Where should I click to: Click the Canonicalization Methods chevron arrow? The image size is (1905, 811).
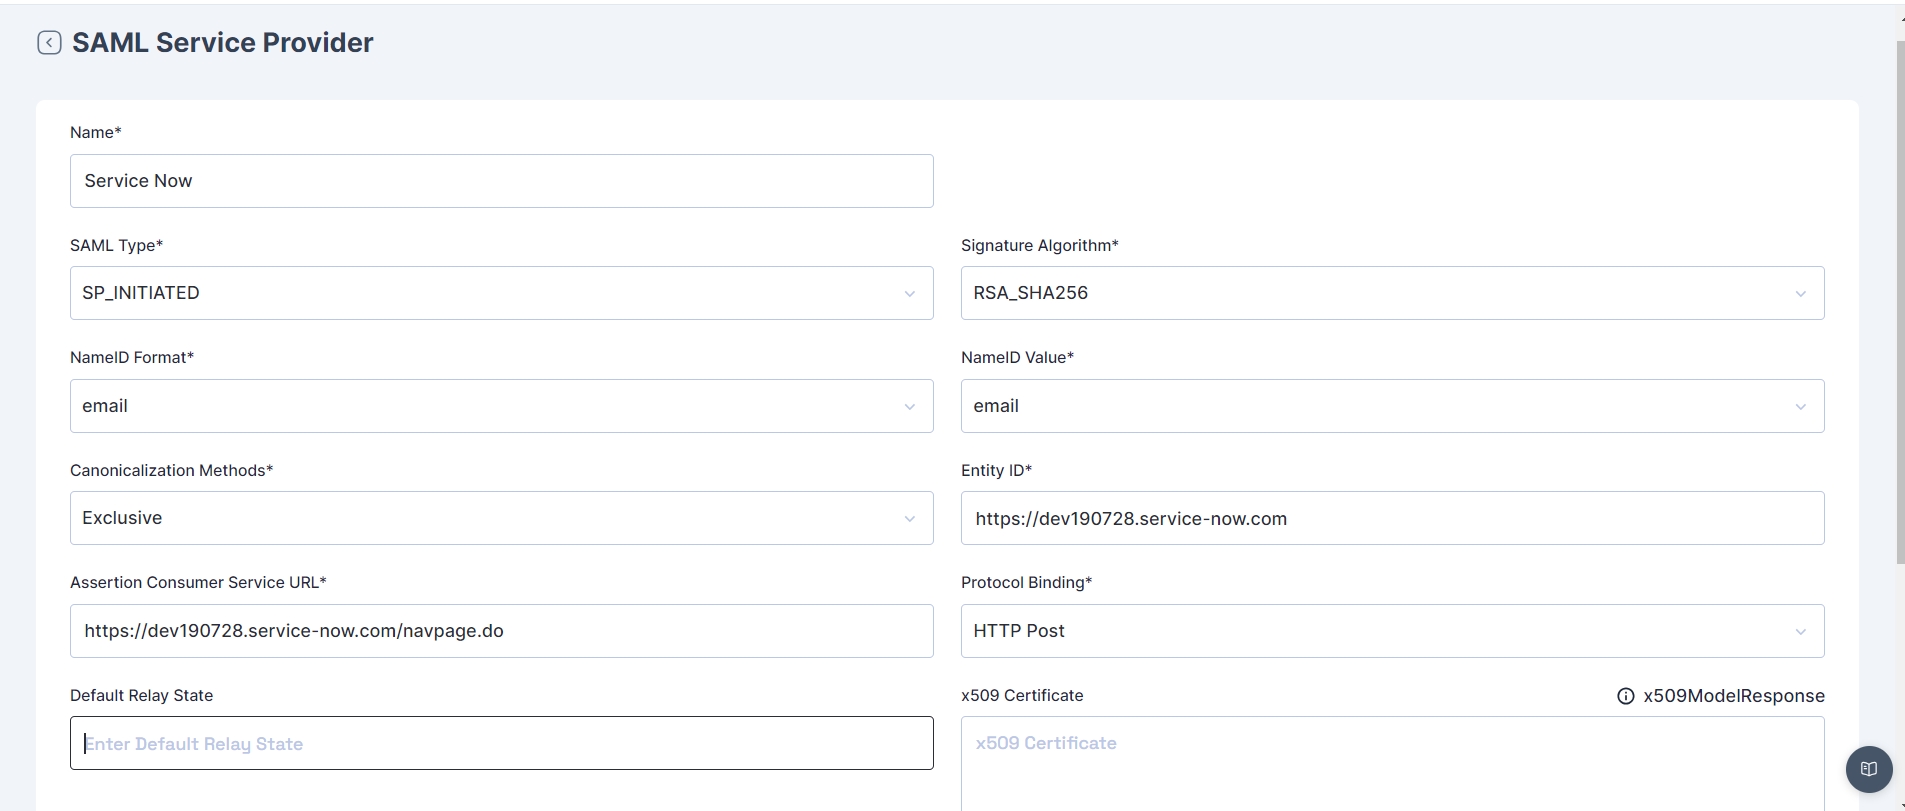click(909, 519)
